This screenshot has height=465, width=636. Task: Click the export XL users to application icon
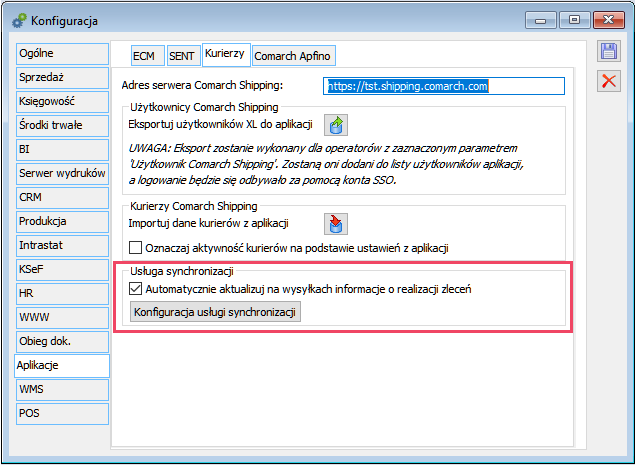point(336,125)
